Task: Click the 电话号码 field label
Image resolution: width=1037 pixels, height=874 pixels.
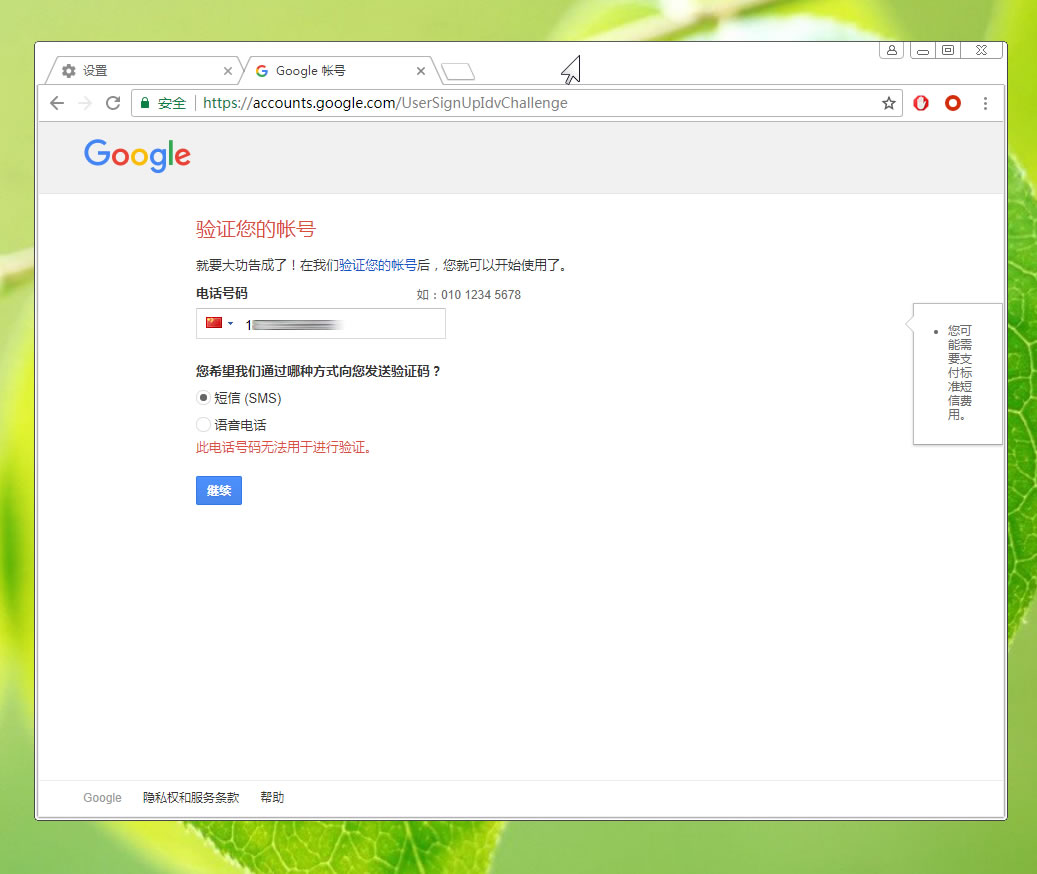Action: [222, 294]
